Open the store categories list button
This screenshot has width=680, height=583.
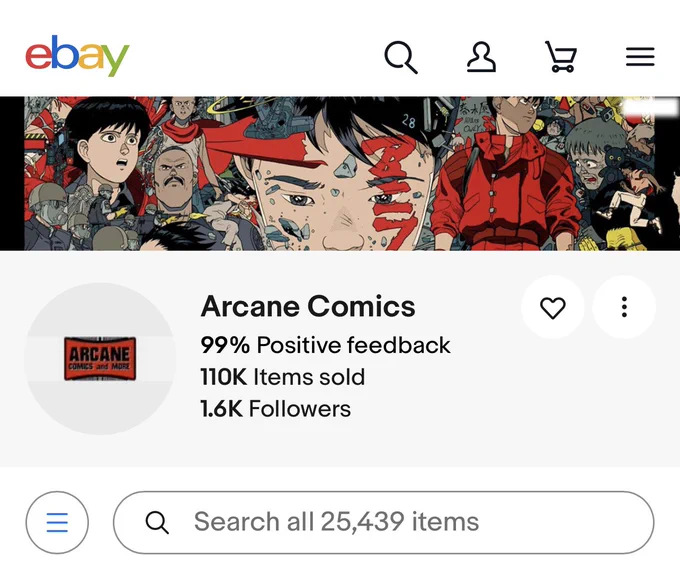[57, 522]
